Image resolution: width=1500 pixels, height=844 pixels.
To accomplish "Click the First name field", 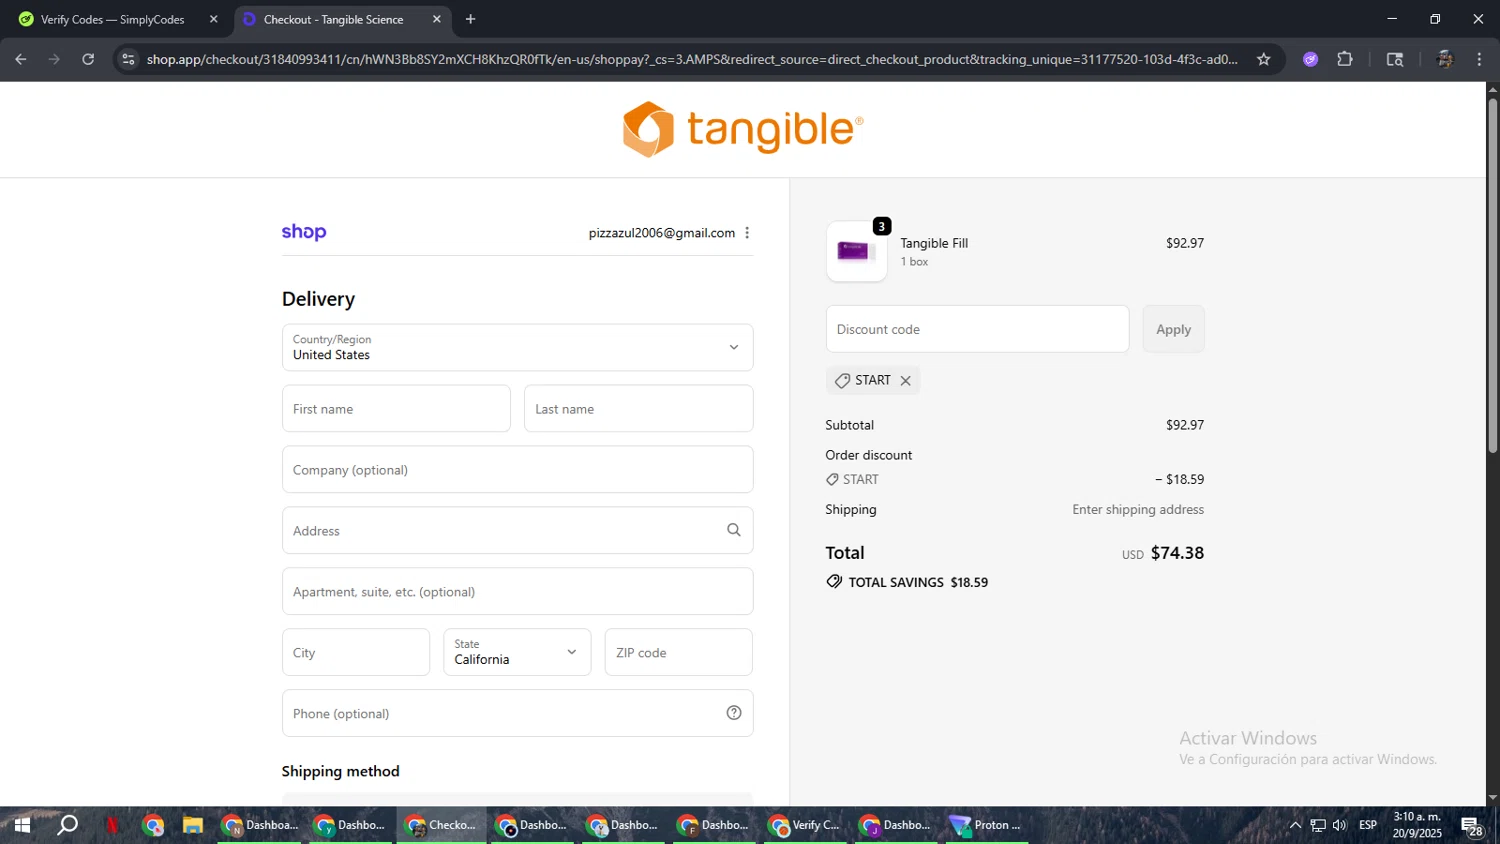I will [x=396, y=408].
